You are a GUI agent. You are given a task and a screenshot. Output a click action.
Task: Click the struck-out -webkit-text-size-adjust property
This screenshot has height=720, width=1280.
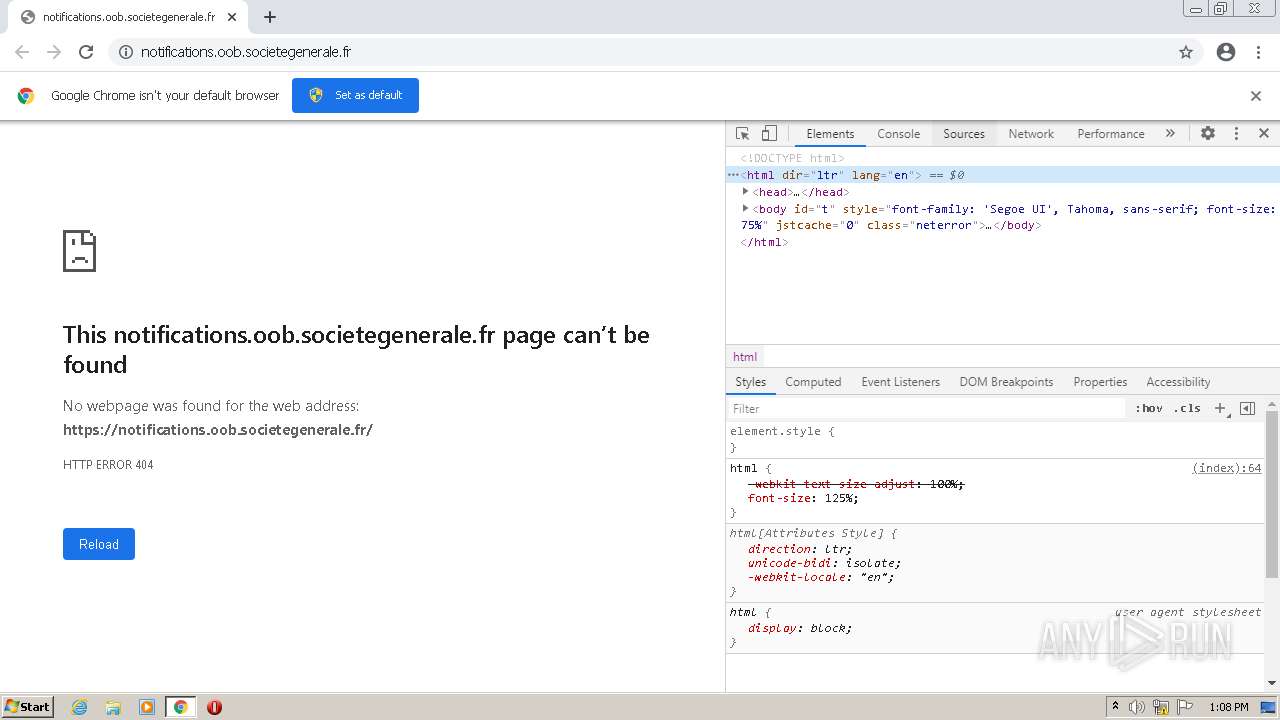tap(856, 484)
